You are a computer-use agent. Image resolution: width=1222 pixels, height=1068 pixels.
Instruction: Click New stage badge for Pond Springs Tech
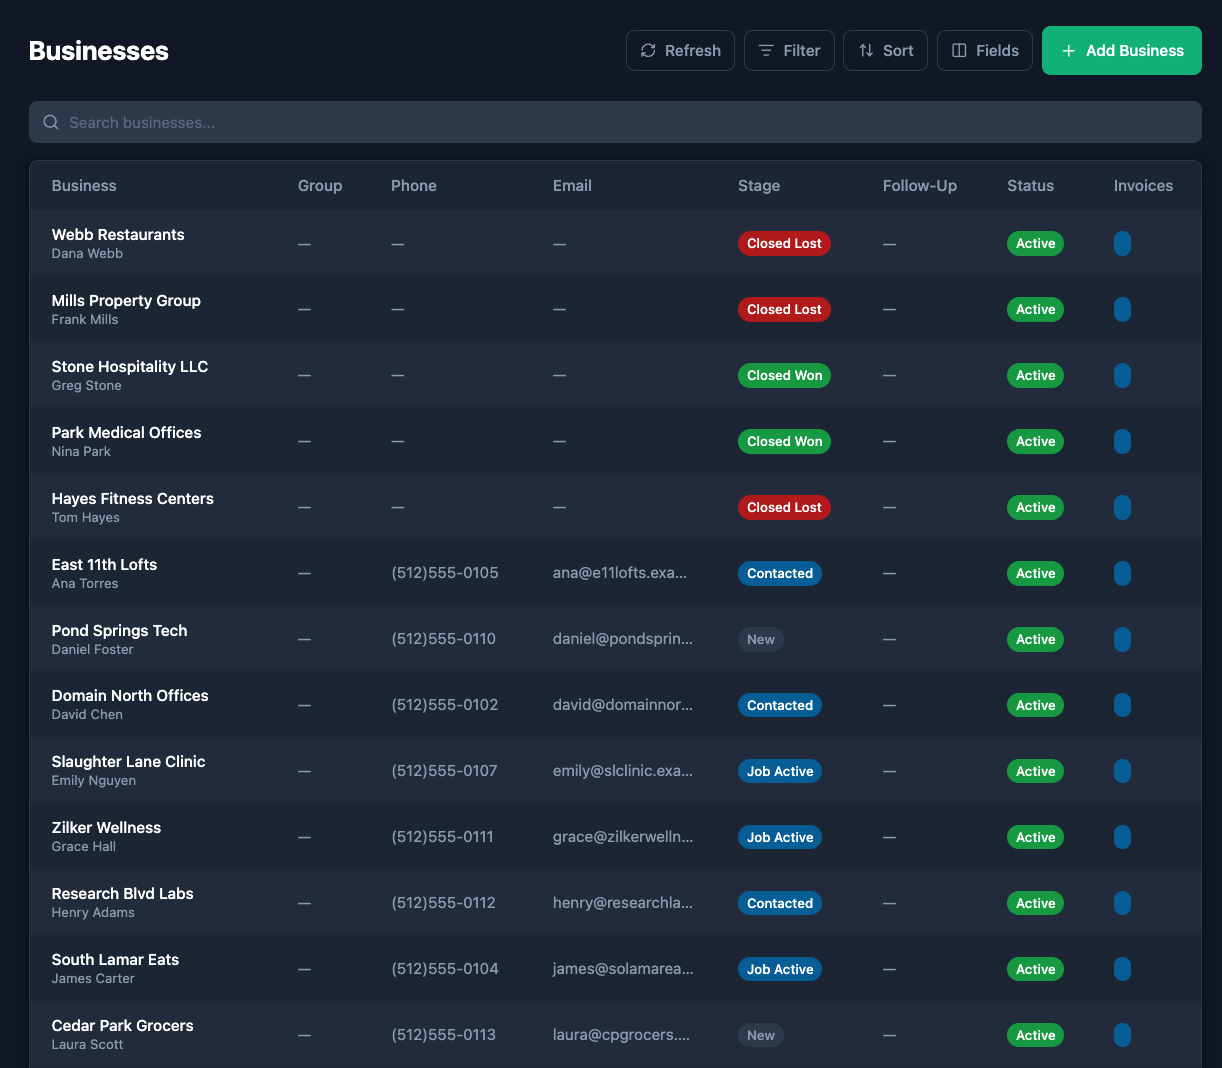tap(761, 639)
